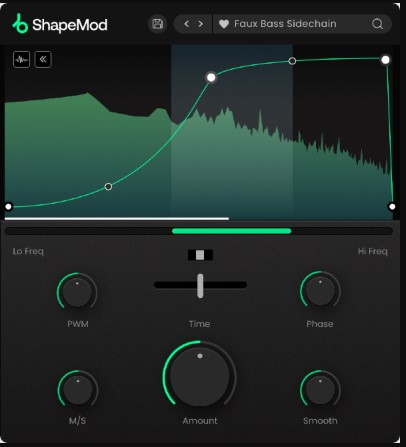Select the small curve handle on the lower-left curve
The width and height of the screenshot is (406, 447).
(x=108, y=187)
